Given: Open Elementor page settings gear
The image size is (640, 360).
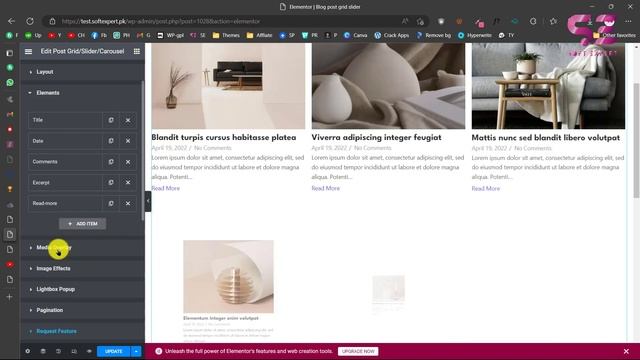Looking at the screenshot, I should [28, 351].
